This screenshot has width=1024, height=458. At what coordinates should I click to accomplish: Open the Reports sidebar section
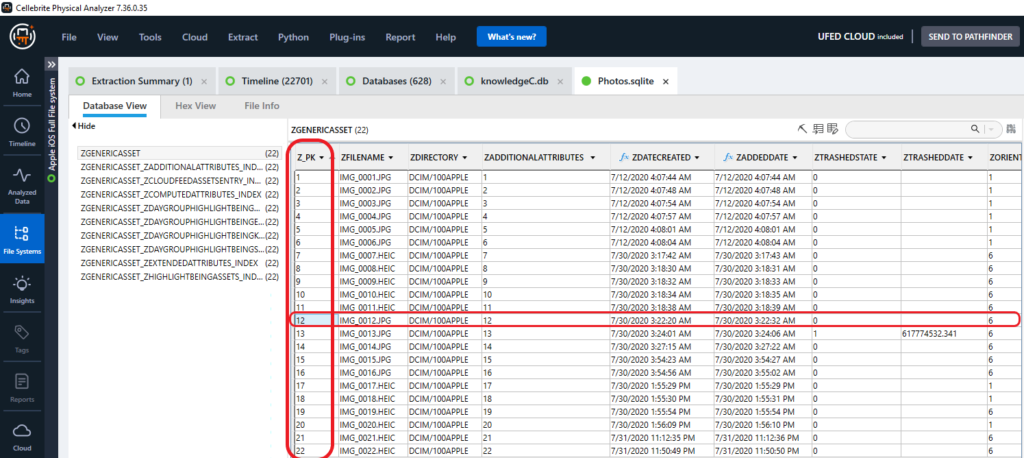22,388
